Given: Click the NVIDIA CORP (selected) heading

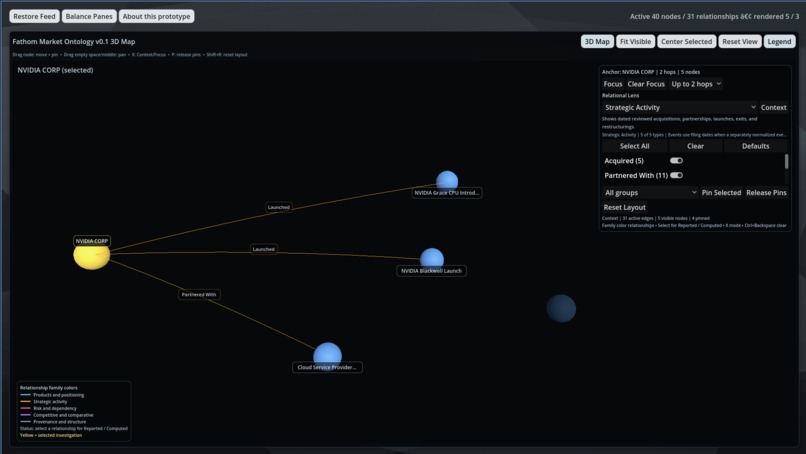Looking at the screenshot, I should [56, 70].
